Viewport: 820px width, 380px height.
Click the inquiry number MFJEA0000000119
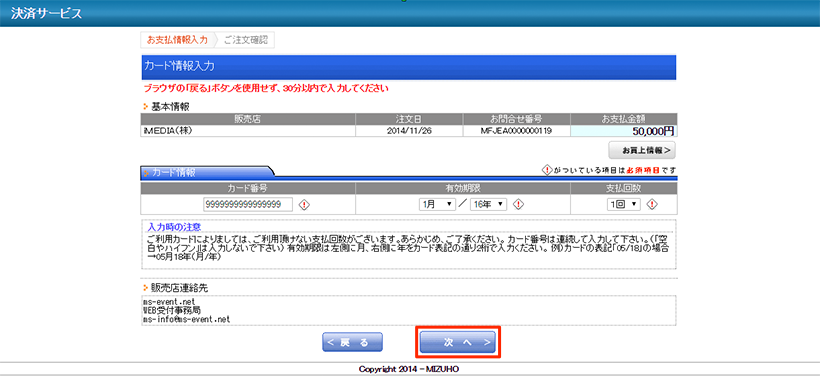(x=516, y=131)
